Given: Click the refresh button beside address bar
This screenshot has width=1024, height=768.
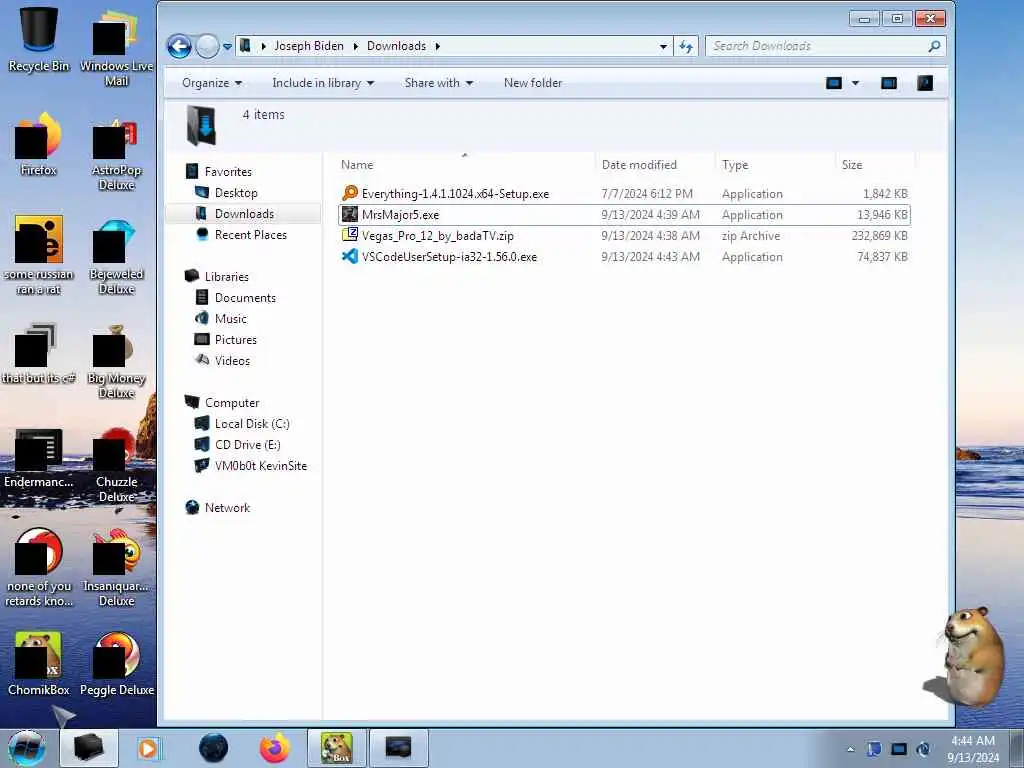Looking at the screenshot, I should coord(686,46).
